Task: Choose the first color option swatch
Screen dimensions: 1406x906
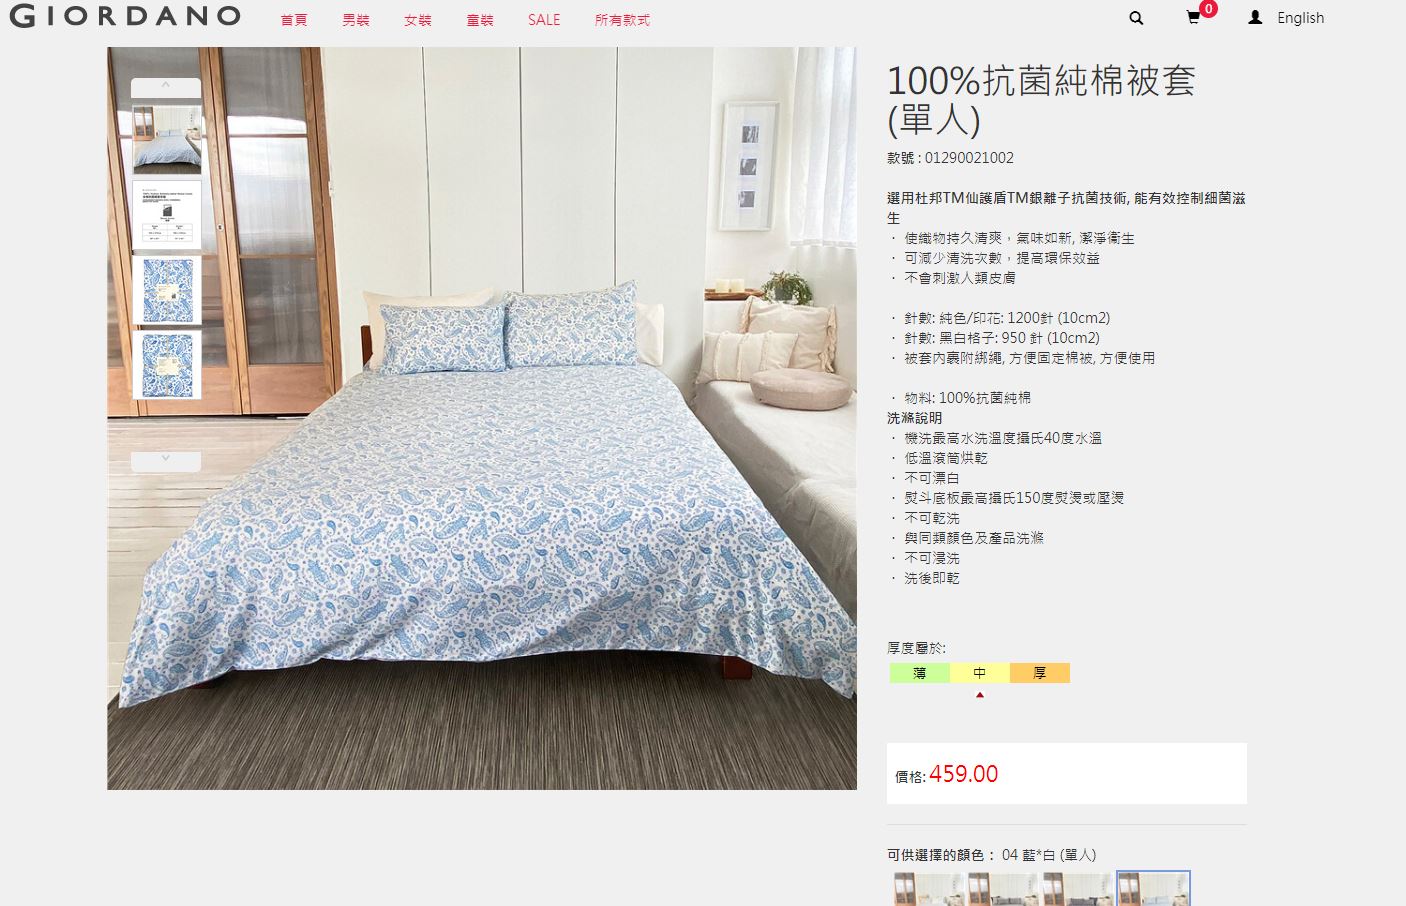Action: (x=929, y=889)
